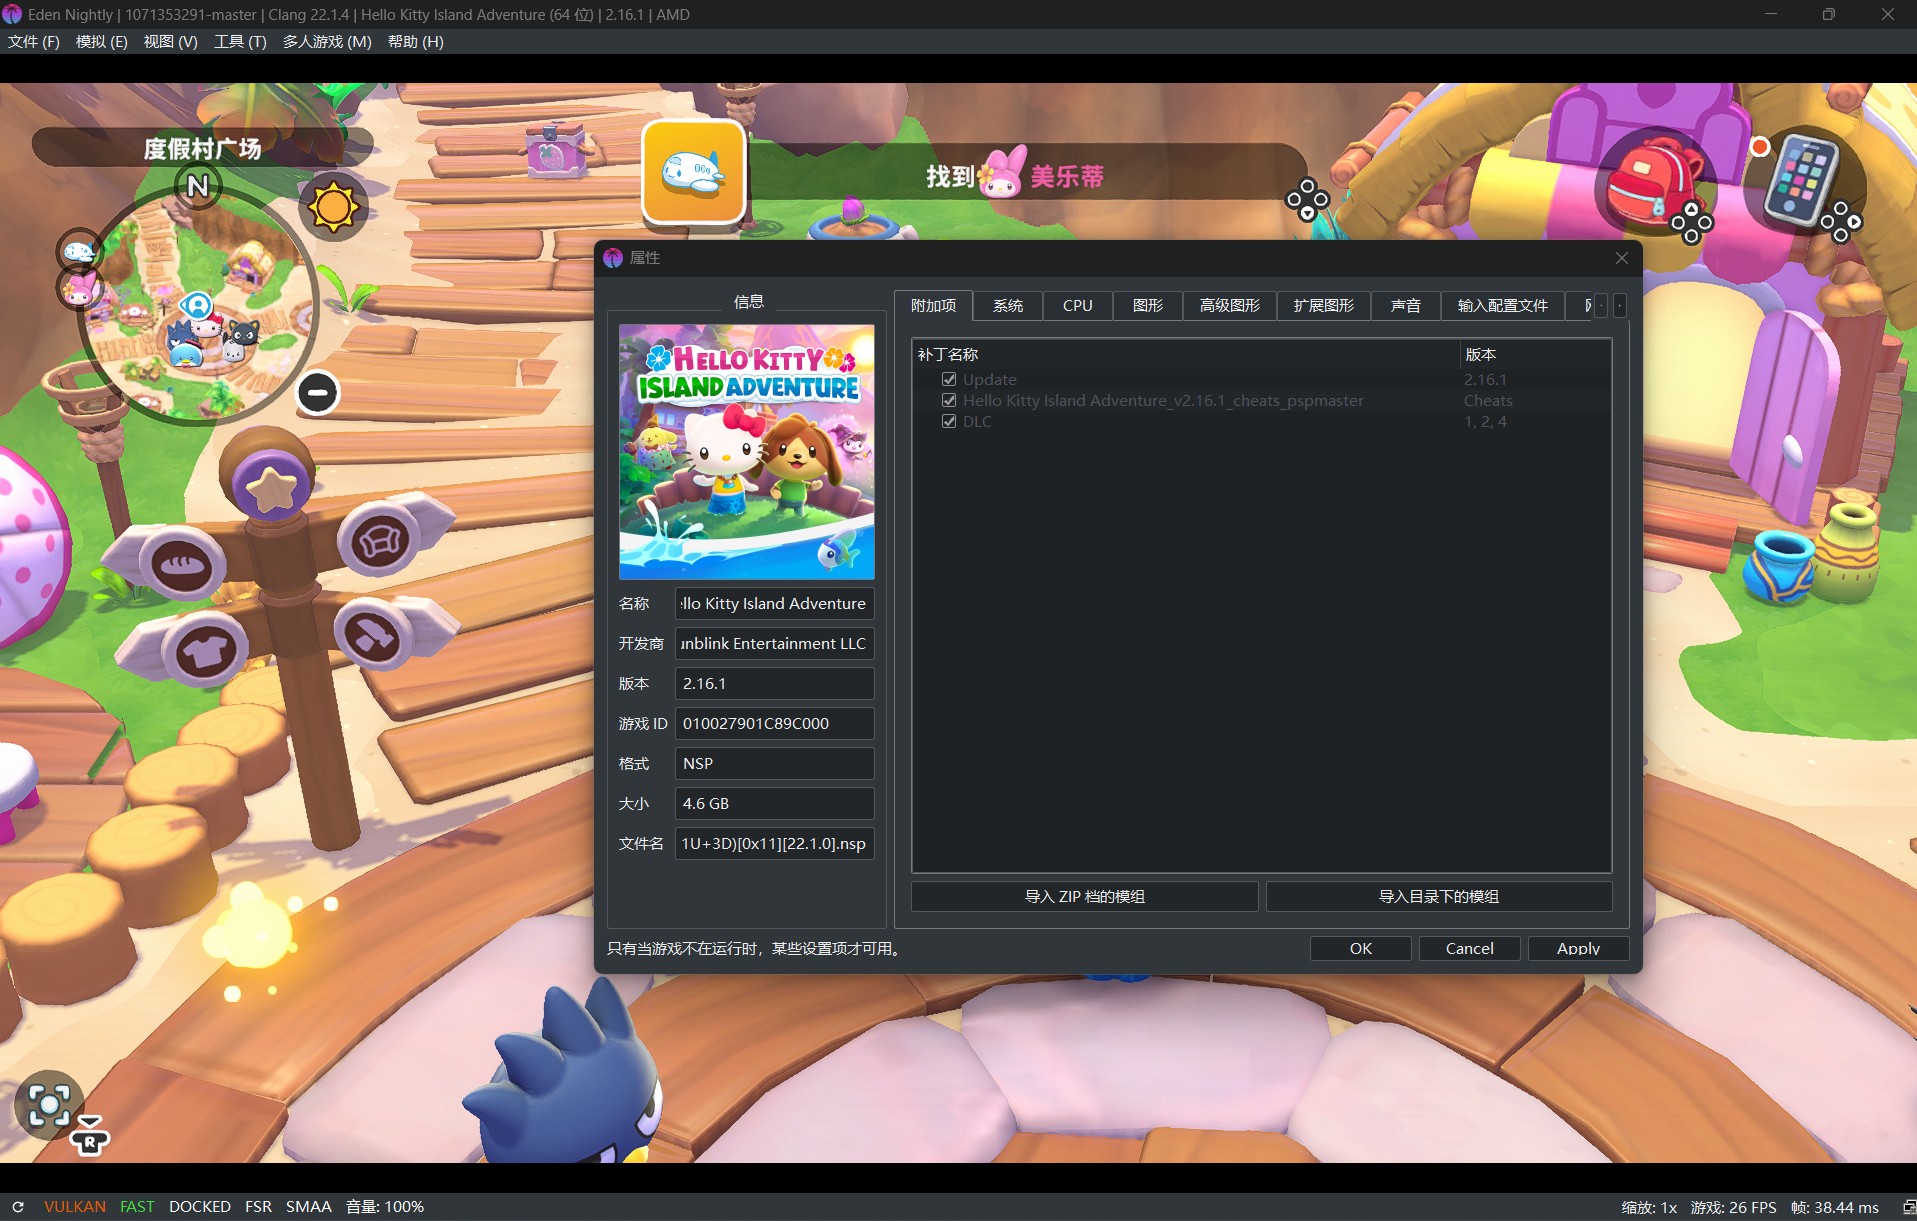Screen dimensions: 1917x1221
Task: Toggle the Update patch checkbox
Action: click(x=949, y=379)
